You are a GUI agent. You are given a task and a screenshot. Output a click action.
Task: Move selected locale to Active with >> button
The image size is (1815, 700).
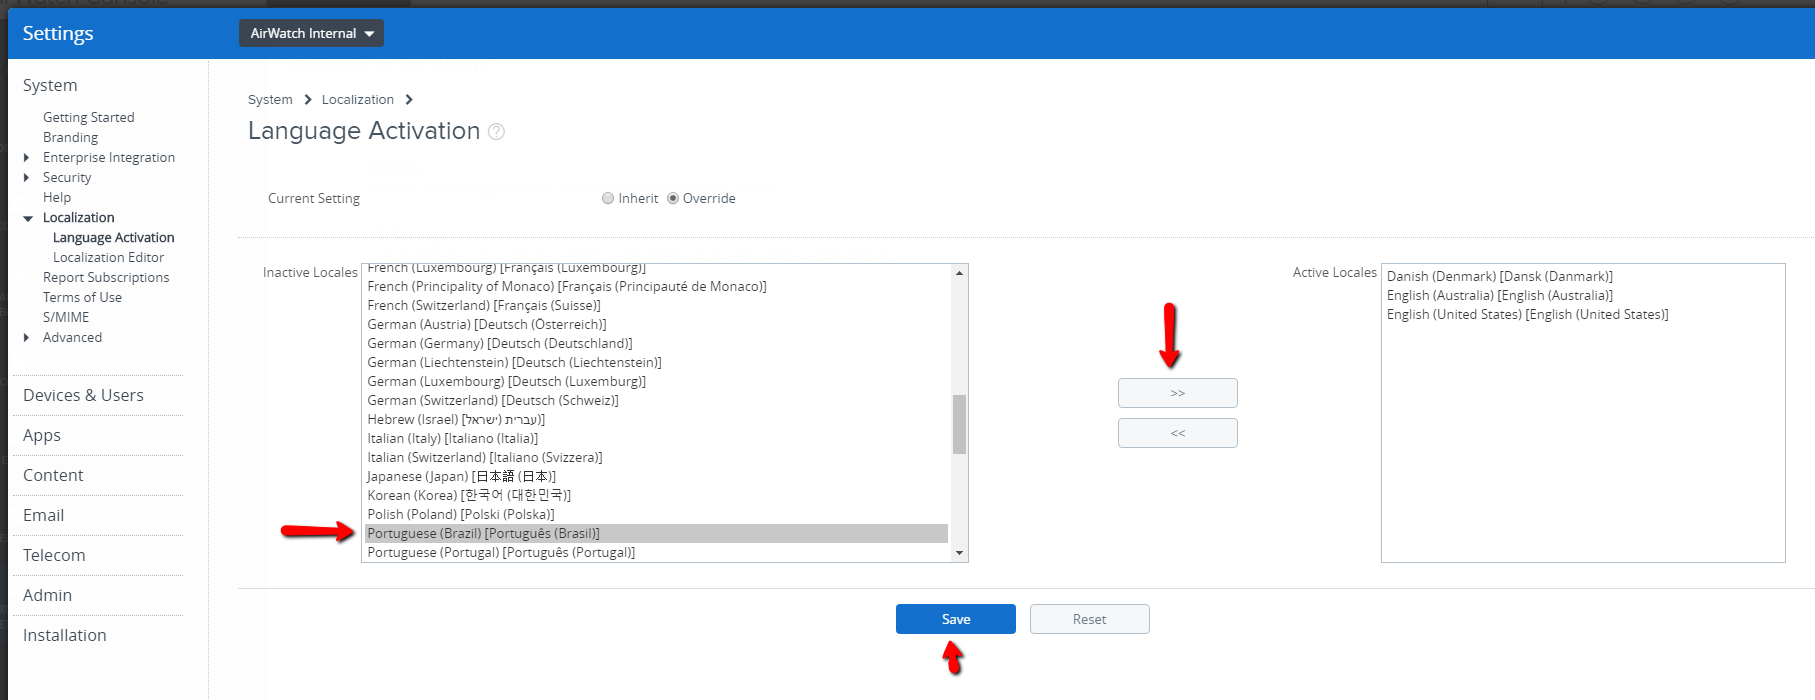pos(1177,393)
